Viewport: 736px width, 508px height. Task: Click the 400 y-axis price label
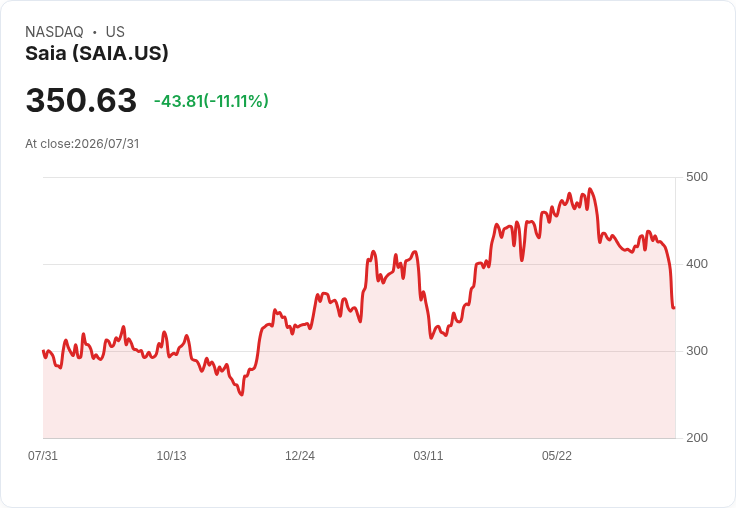[697, 264]
